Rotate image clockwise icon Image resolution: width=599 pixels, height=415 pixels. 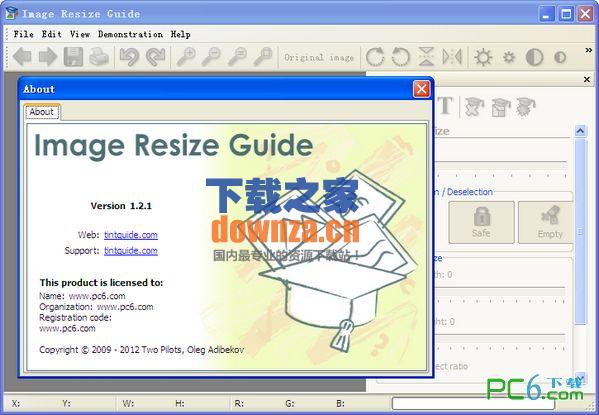375,57
